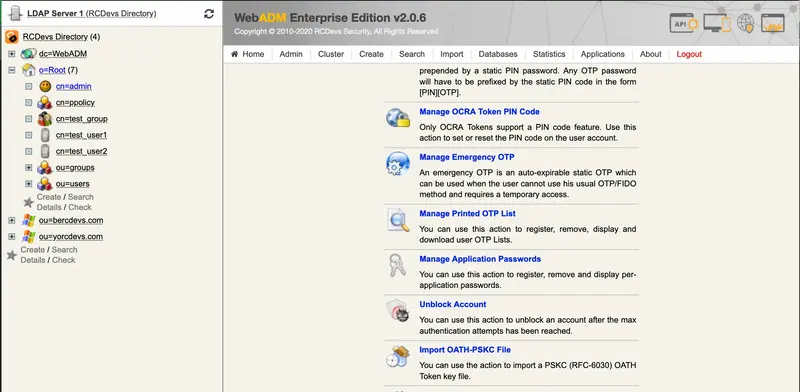Open Import OATH-PSKC File link
This screenshot has height=392, width=800.
465,350
